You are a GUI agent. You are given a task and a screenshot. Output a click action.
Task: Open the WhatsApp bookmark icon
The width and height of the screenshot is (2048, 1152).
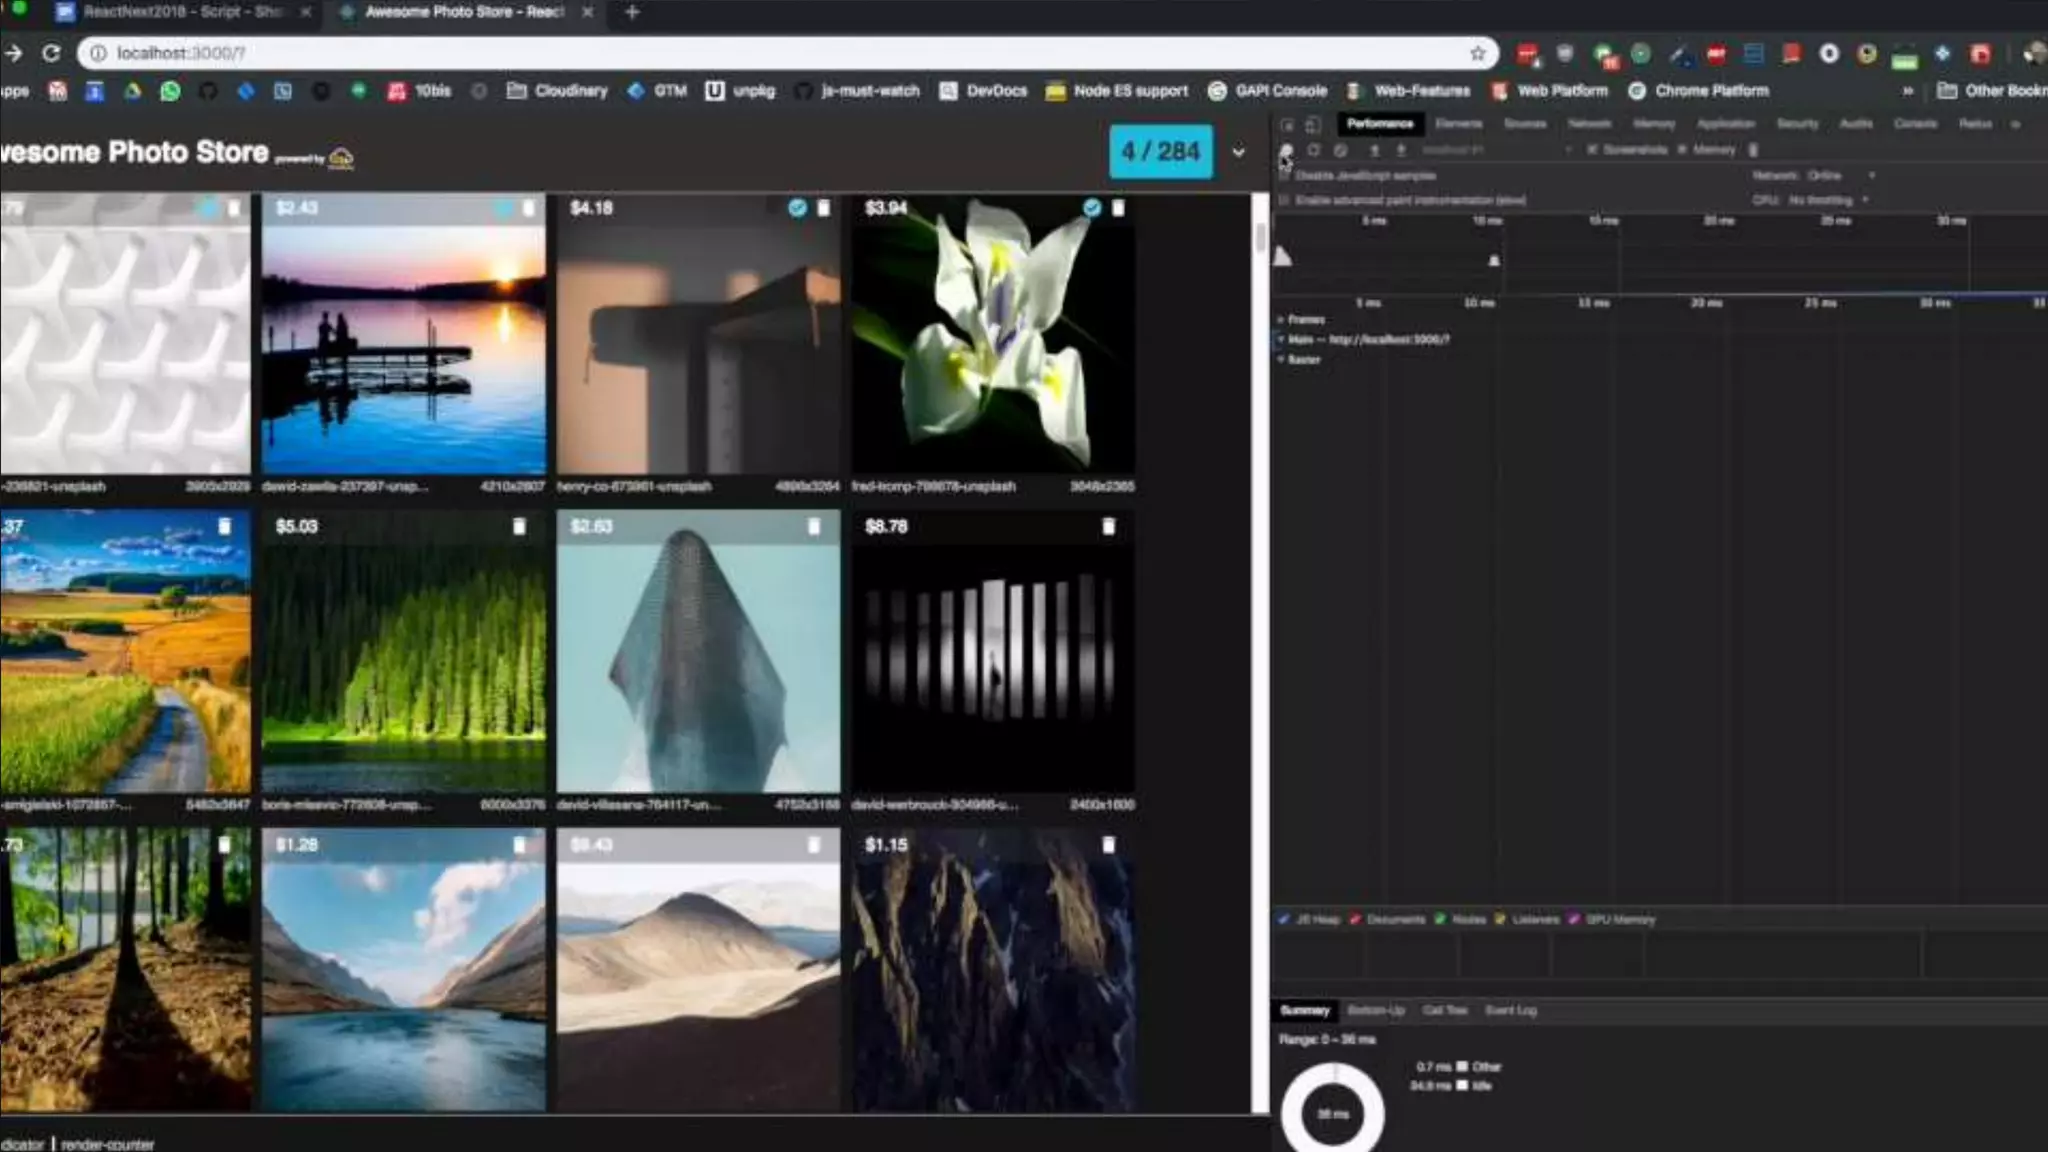click(170, 91)
